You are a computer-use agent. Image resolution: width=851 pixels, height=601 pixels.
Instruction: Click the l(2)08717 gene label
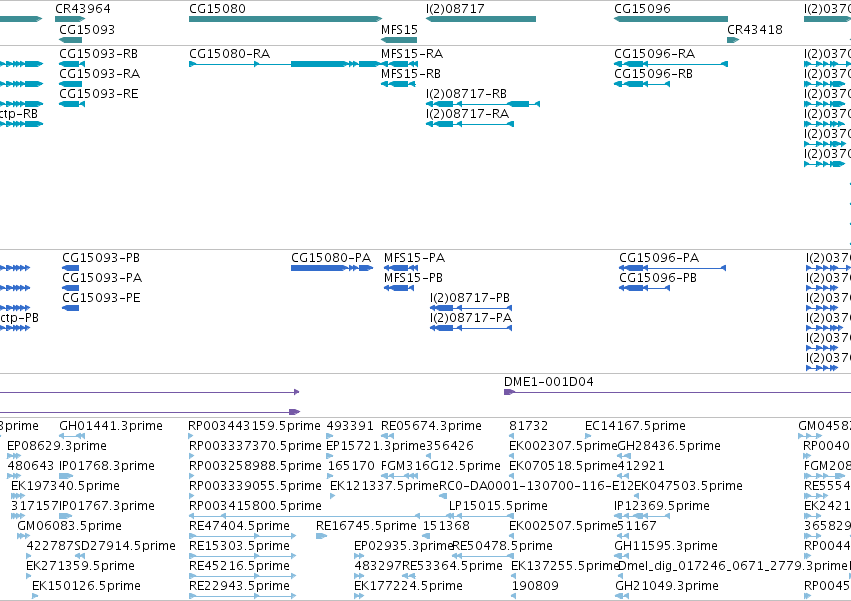point(455,9)
